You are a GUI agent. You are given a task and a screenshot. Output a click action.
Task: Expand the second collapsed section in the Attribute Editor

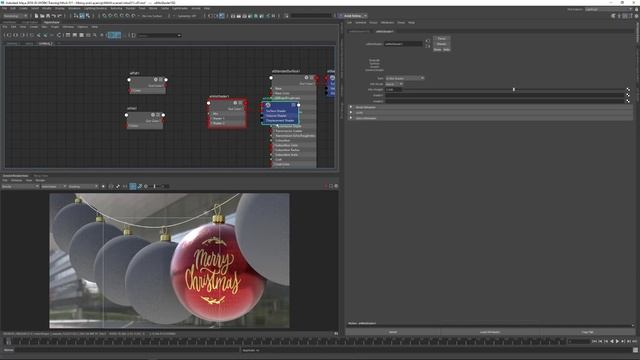tap(351, 113)
